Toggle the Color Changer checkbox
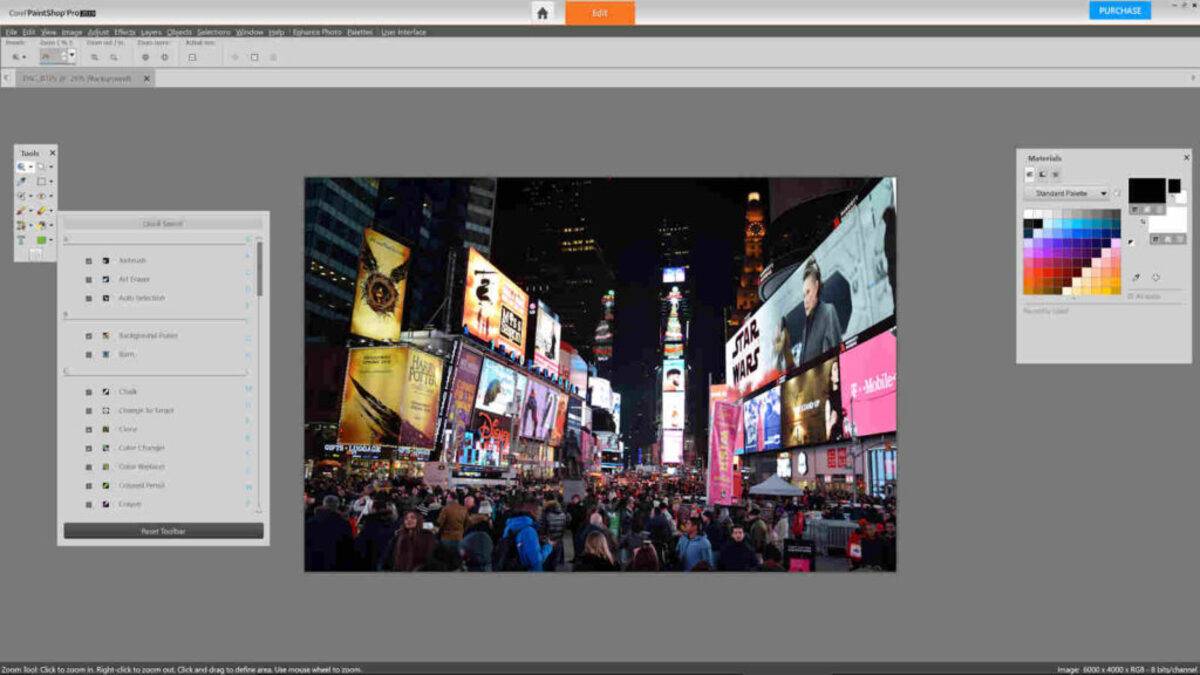This screenshot has width=1200, height=675. pyautogui.click(x=88, y=448)
